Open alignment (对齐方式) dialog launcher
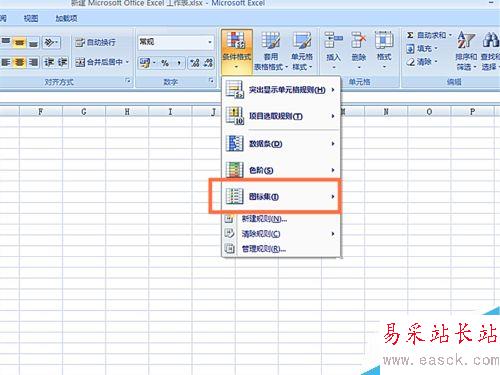The height and width of the screenshot is (375, 500). pyautogui.click(x=128, y=81)
